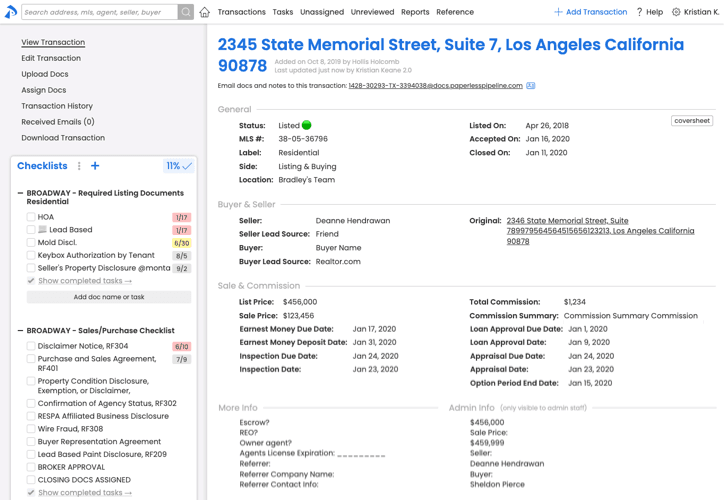Viewport: 724px width, 500px height.
Task: Click the MLS number 38-05-36796
Action: tap(303, 139)
